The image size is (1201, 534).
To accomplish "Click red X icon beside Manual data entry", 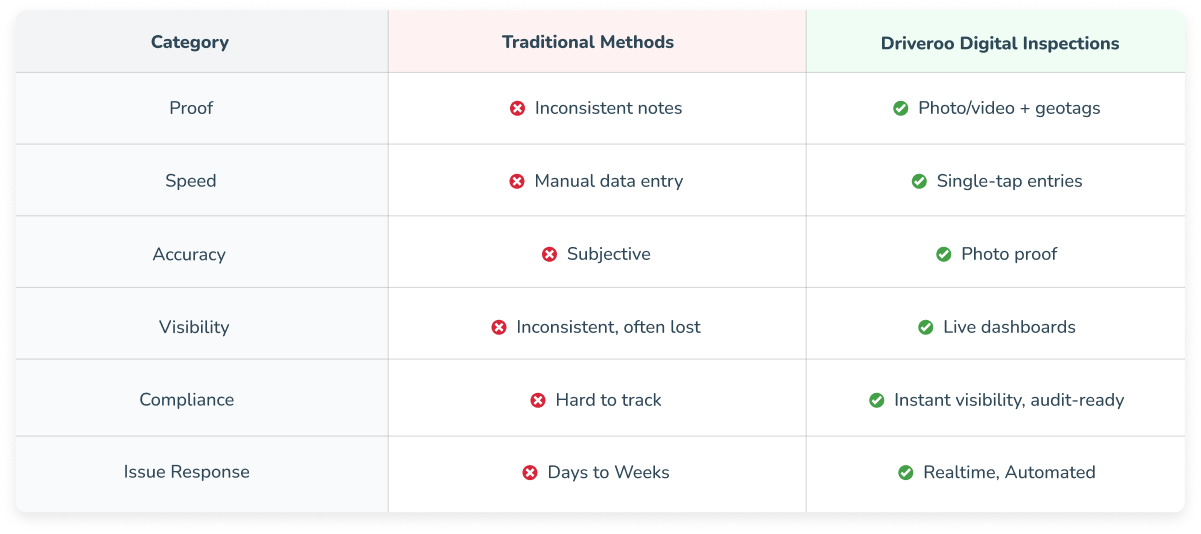I will coord(517,181).
